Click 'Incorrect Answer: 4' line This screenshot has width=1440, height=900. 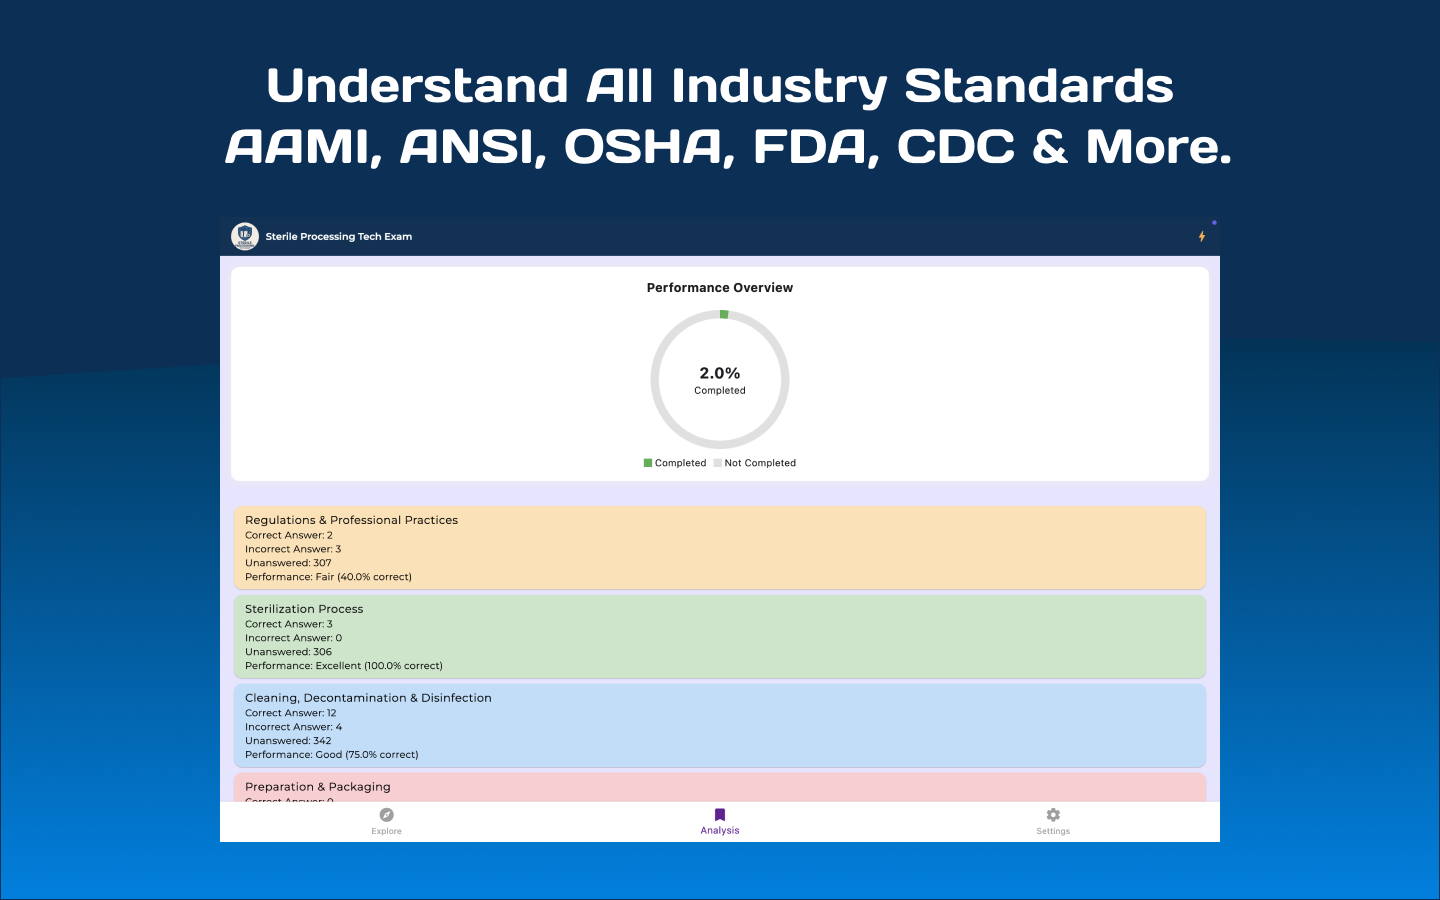click(293, 727)
